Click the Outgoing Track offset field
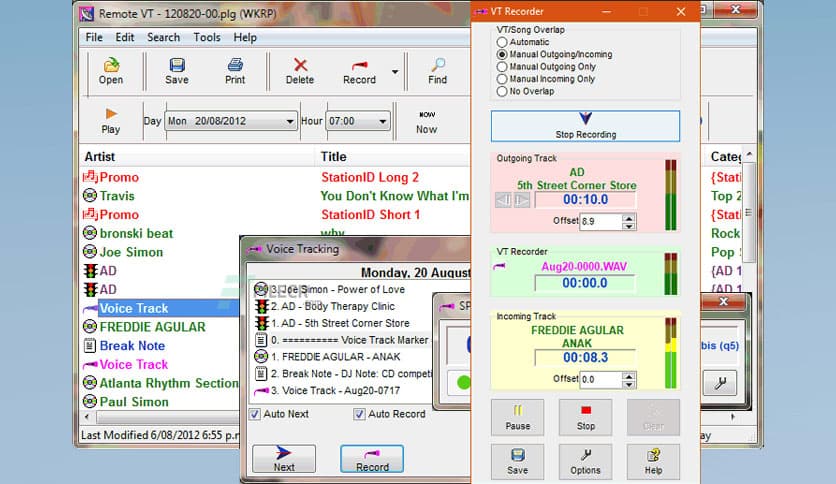The height and width of the screenshot is (484, 836). (x=601, y=221)
